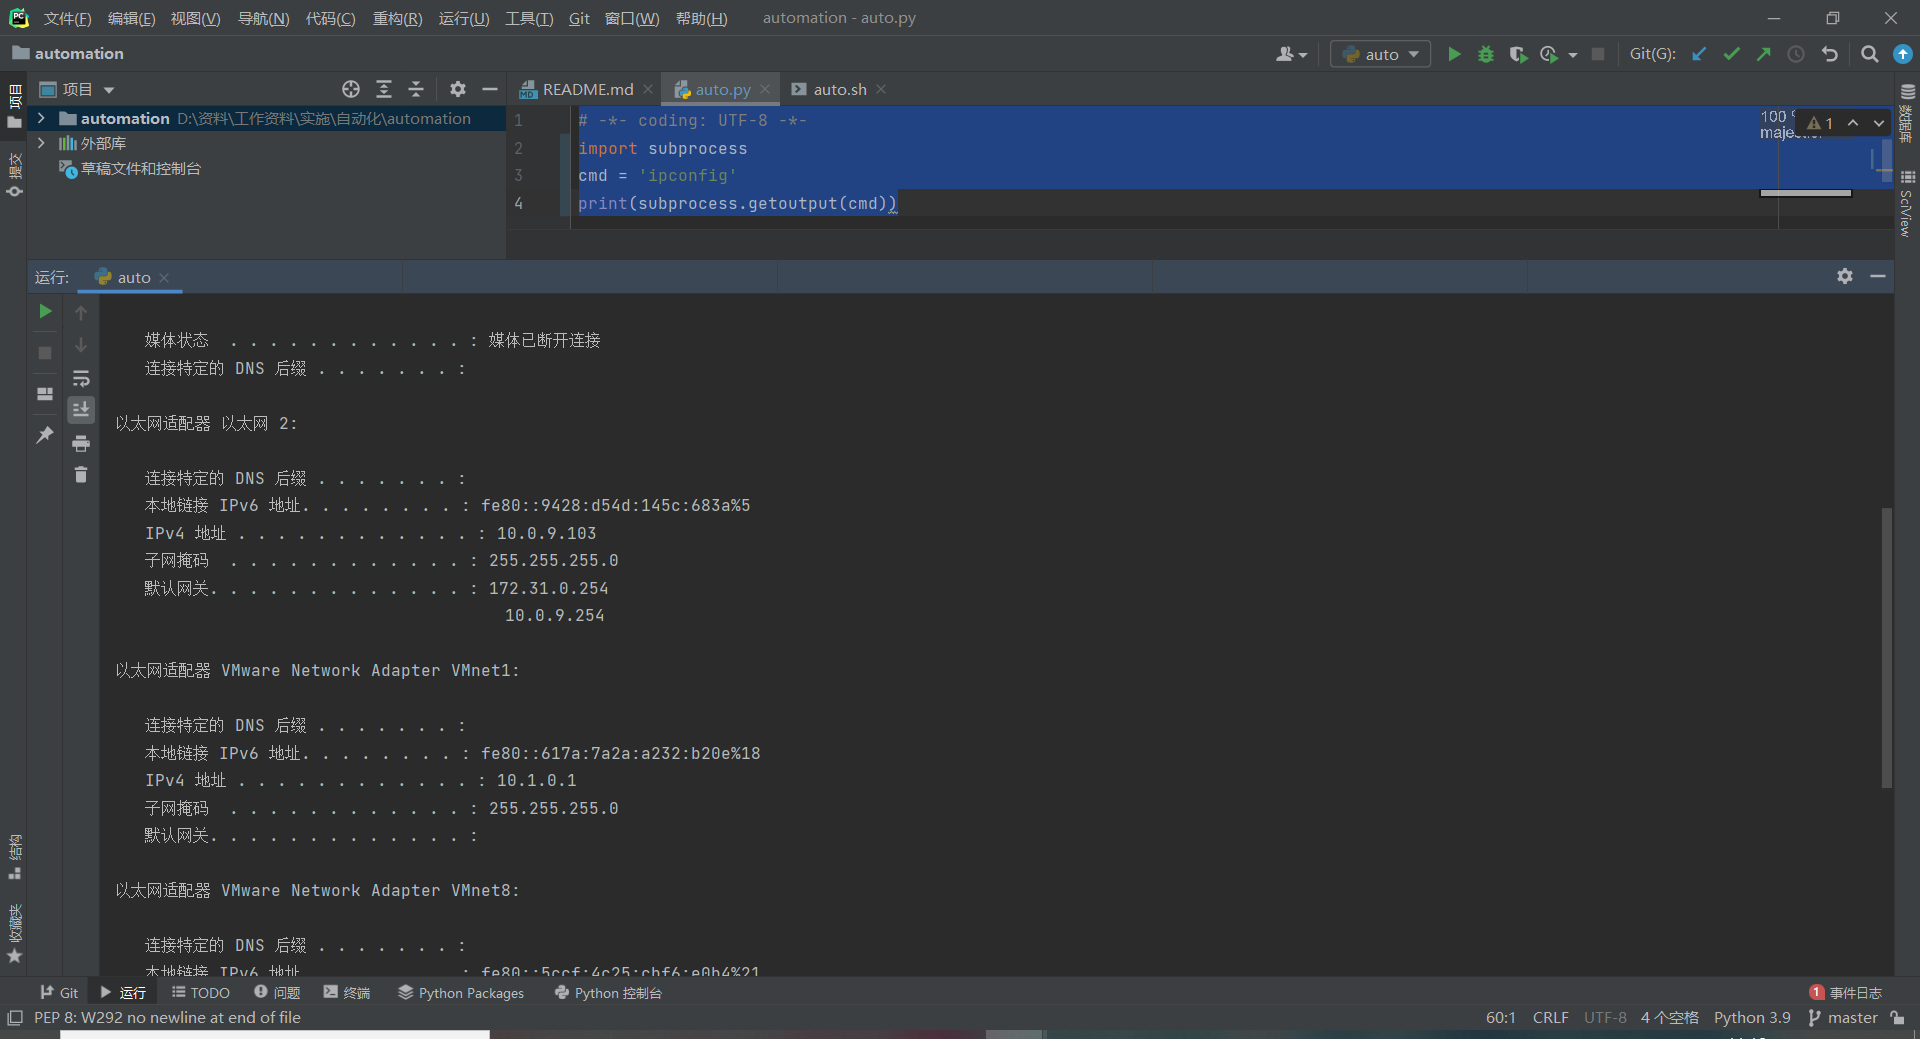1920x1039 pixels.
Task: Go up the stack trace arrow
Action: click(x=81, y=313)
